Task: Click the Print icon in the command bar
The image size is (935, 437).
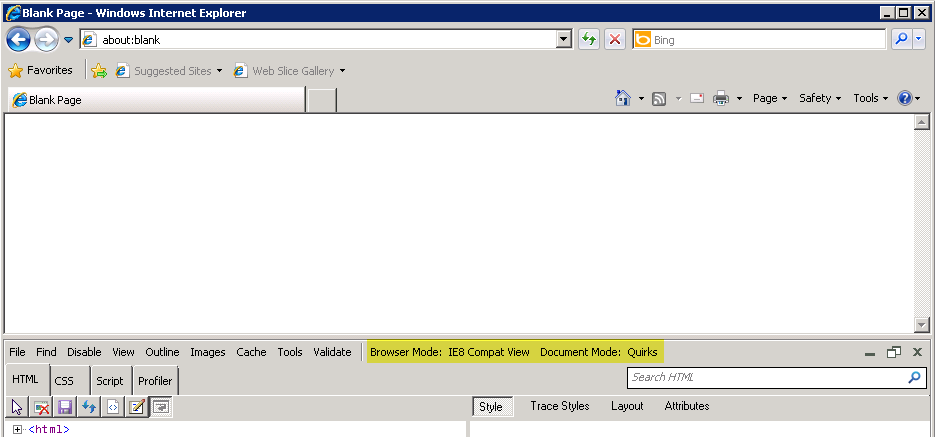Action: point(721,98)
